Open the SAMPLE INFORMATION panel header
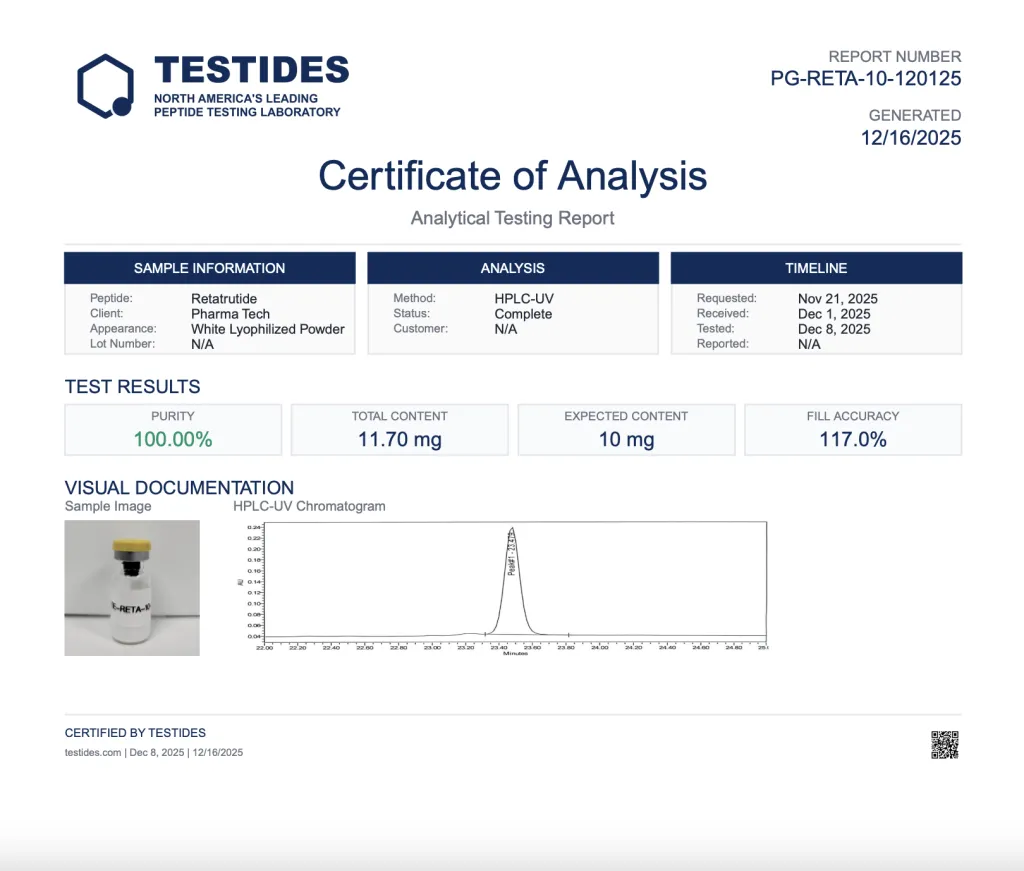The width and height of the screenshot is (1024, 871). 209,267
